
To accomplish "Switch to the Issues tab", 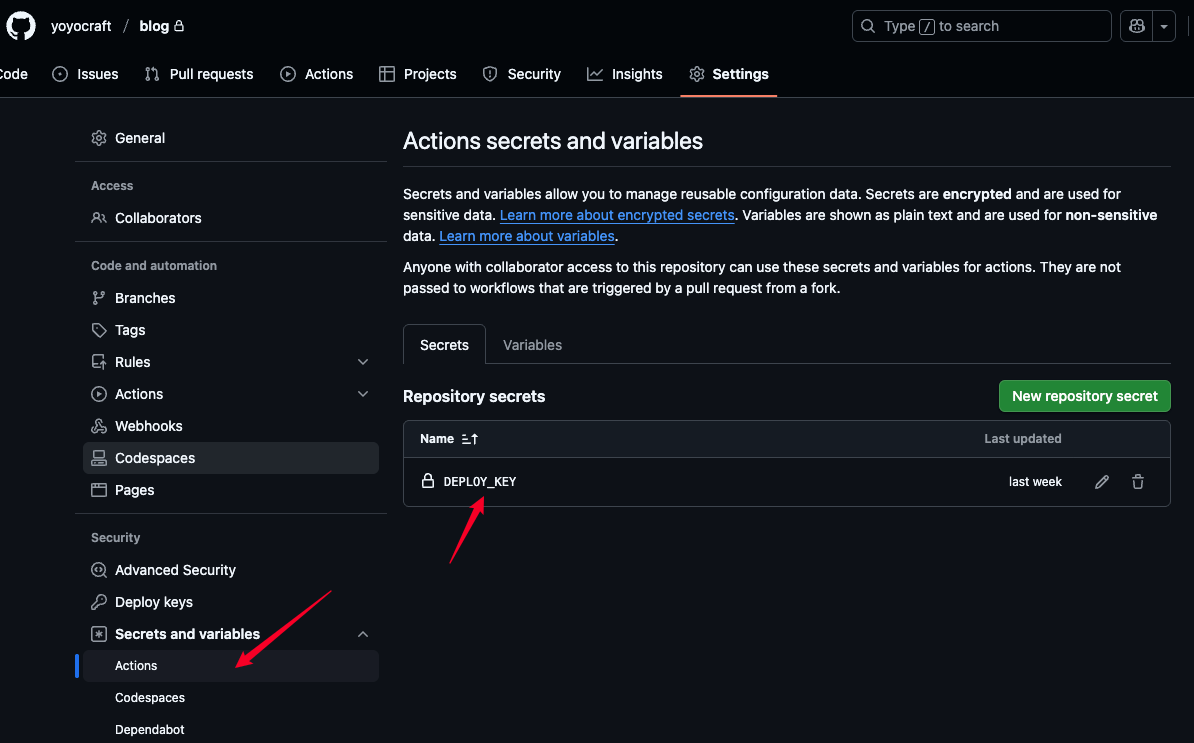I will pyautogui.click(x=85, y=74).
